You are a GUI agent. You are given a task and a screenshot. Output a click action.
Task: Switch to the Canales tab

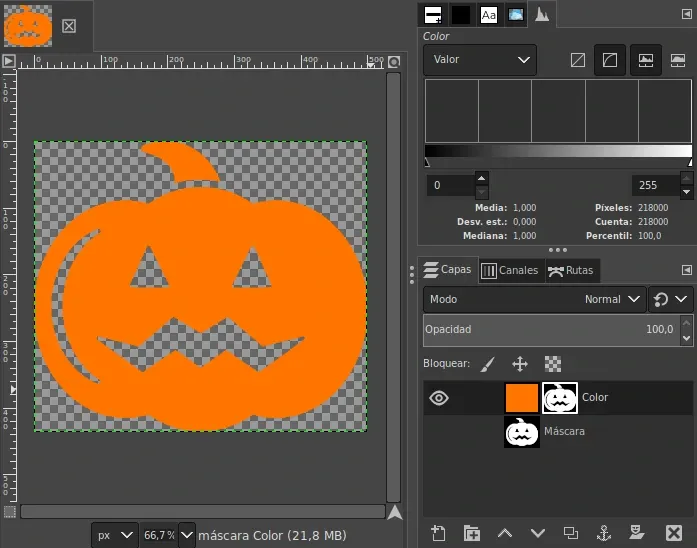point(509,270)
